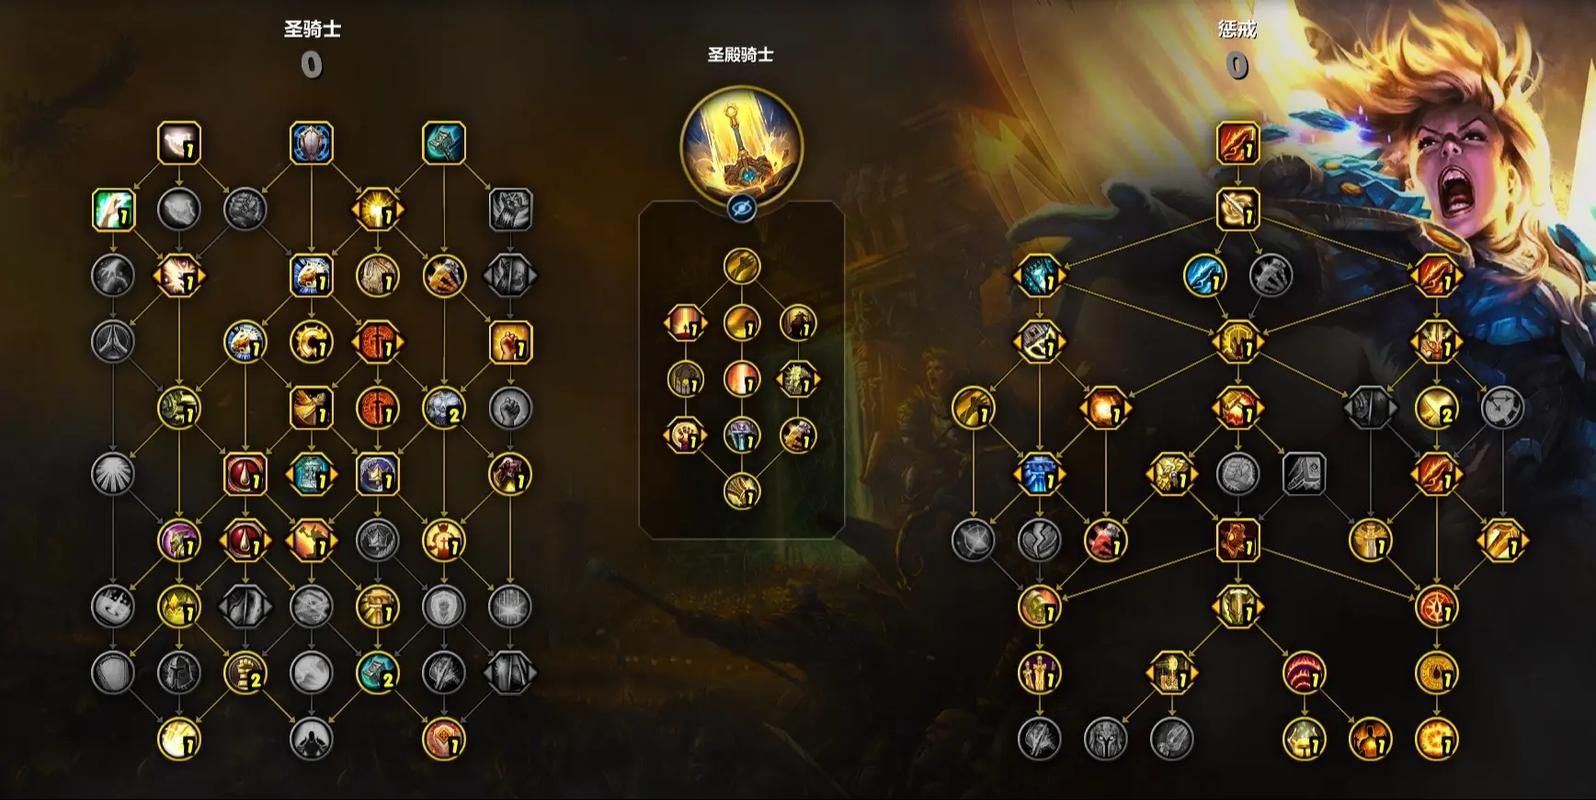Click the topmost fist node in the hero tree
Screen dimensions: 1596x800
pyautogui.click(x=741, y=267)
